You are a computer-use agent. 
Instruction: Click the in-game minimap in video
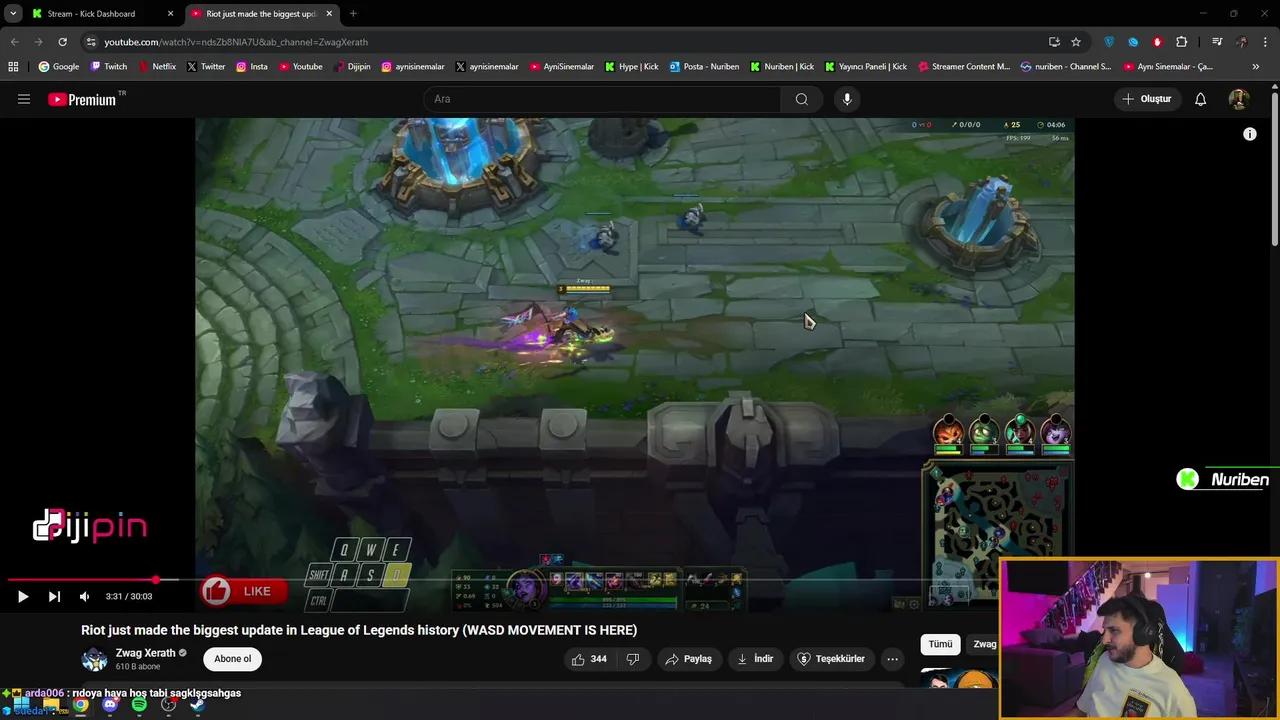click(x=996, y=536)
